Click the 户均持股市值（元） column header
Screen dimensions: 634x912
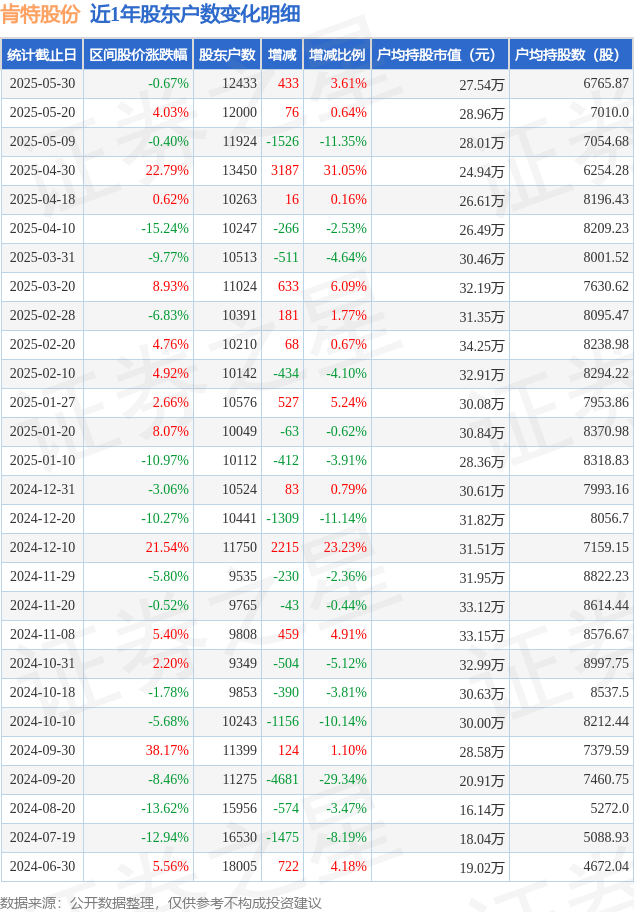(440, 55)
